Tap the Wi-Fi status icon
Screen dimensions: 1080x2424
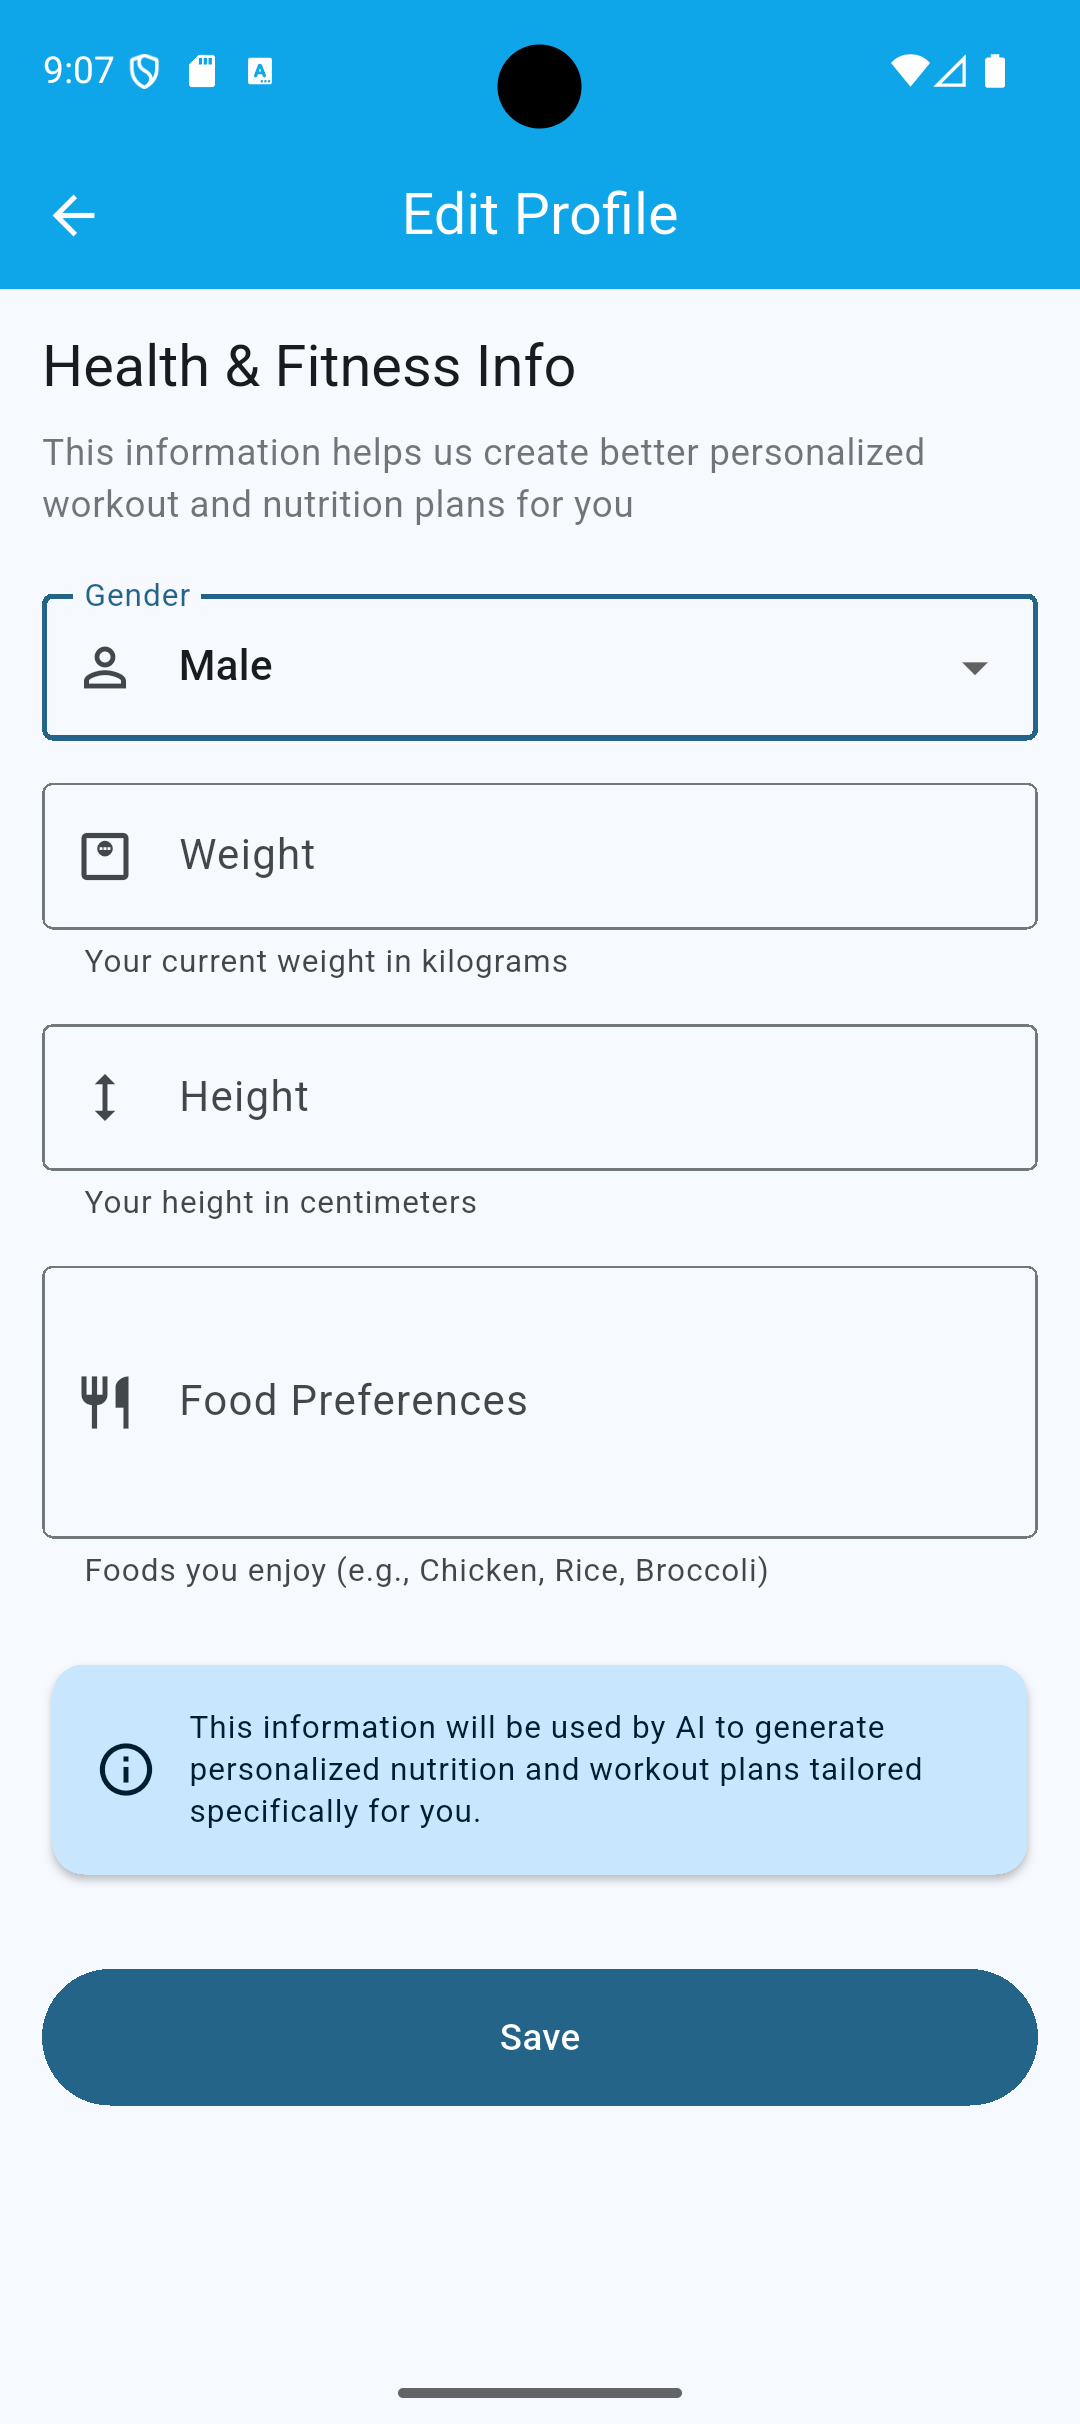909,71
